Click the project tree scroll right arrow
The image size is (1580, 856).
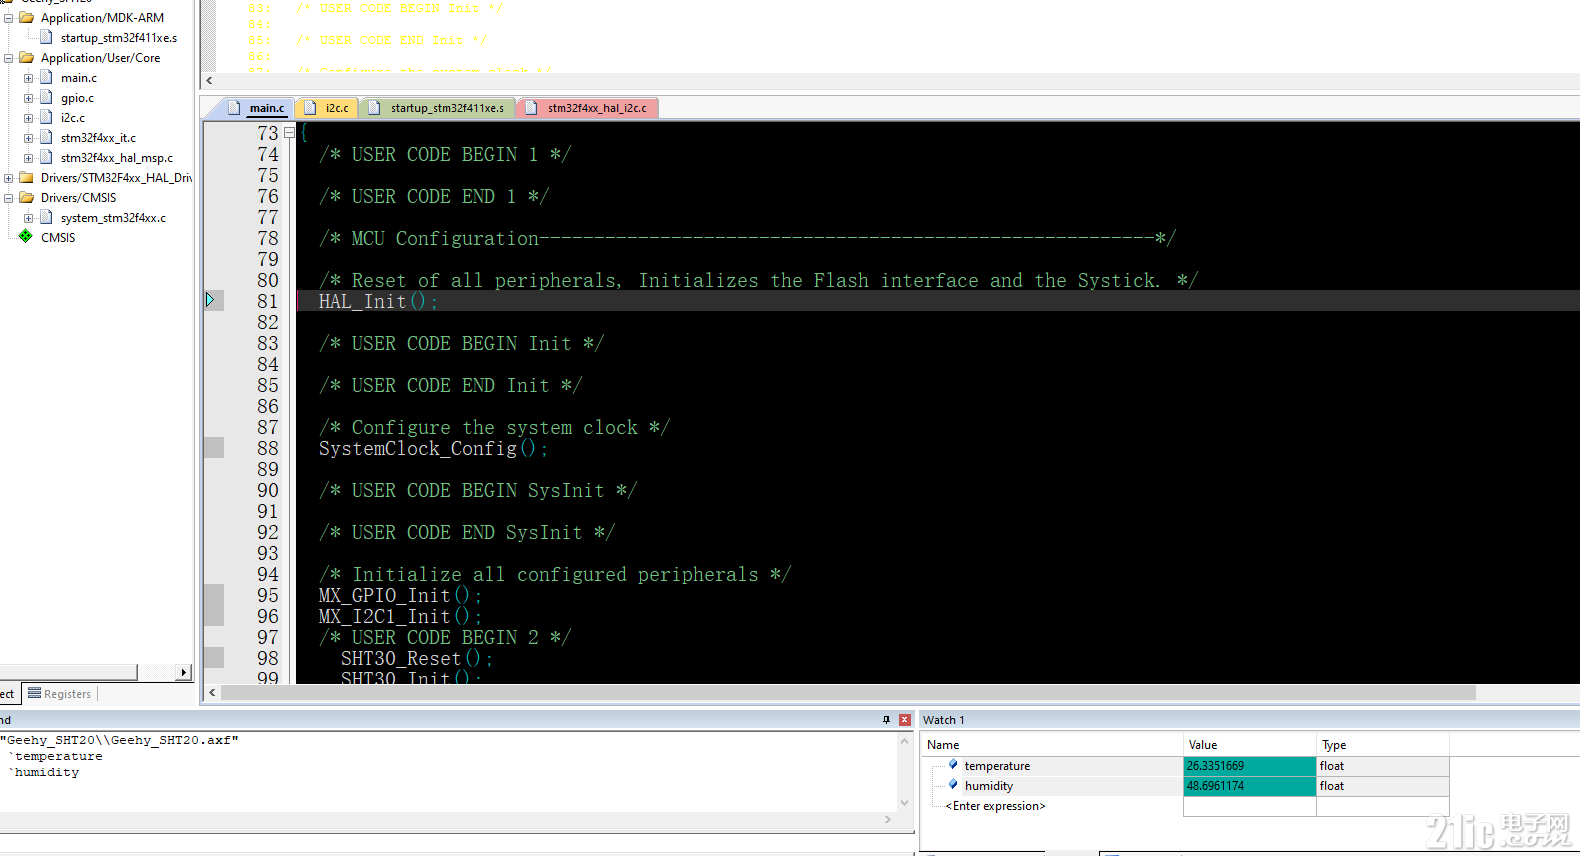point(184,672)
